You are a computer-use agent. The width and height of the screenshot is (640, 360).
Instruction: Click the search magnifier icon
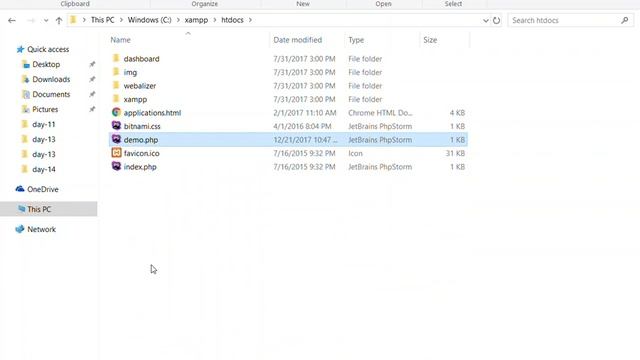[624, 20]
